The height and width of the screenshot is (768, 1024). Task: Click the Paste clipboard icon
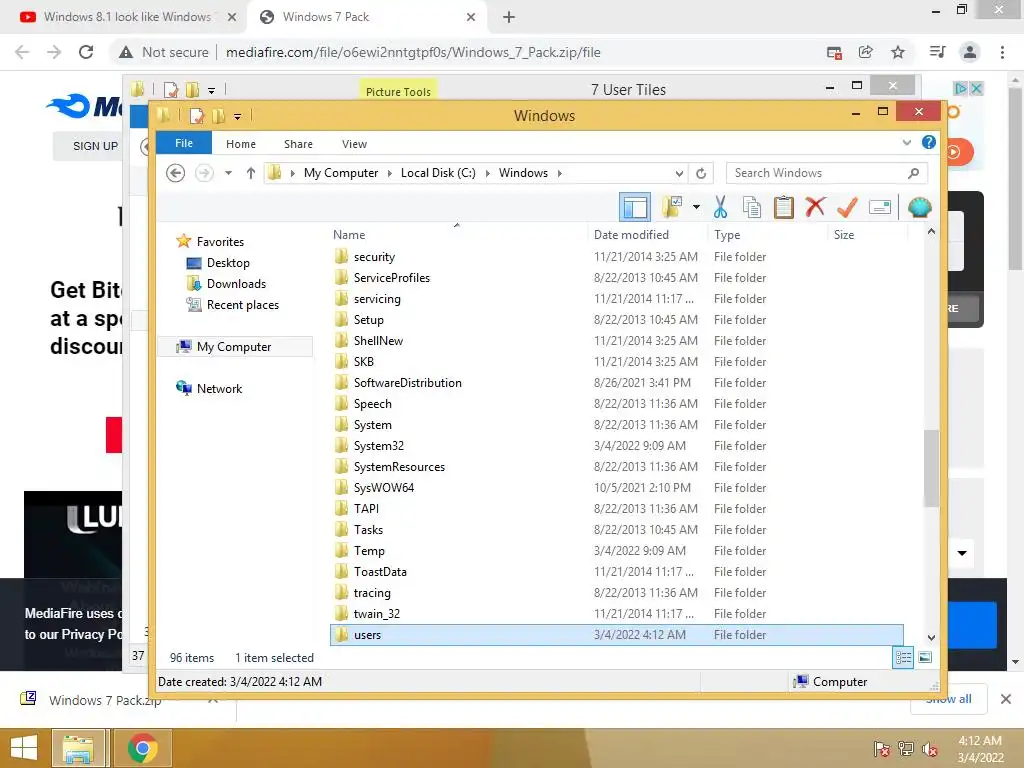point(783,207)
